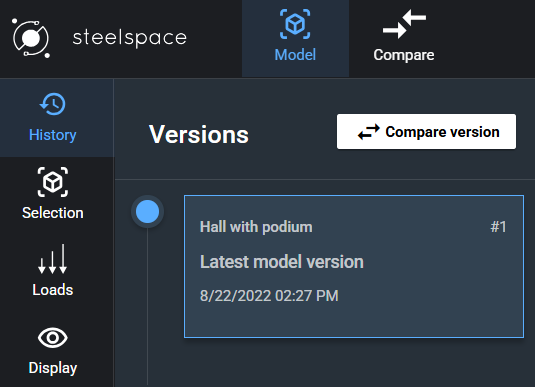
Task: Open the History sidebar panel
Action: [57, 118]
